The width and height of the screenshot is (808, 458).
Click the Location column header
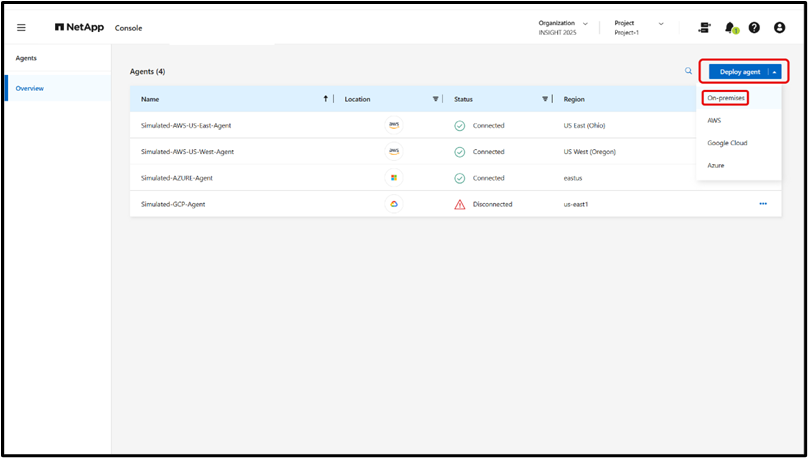tap(358, 99)
